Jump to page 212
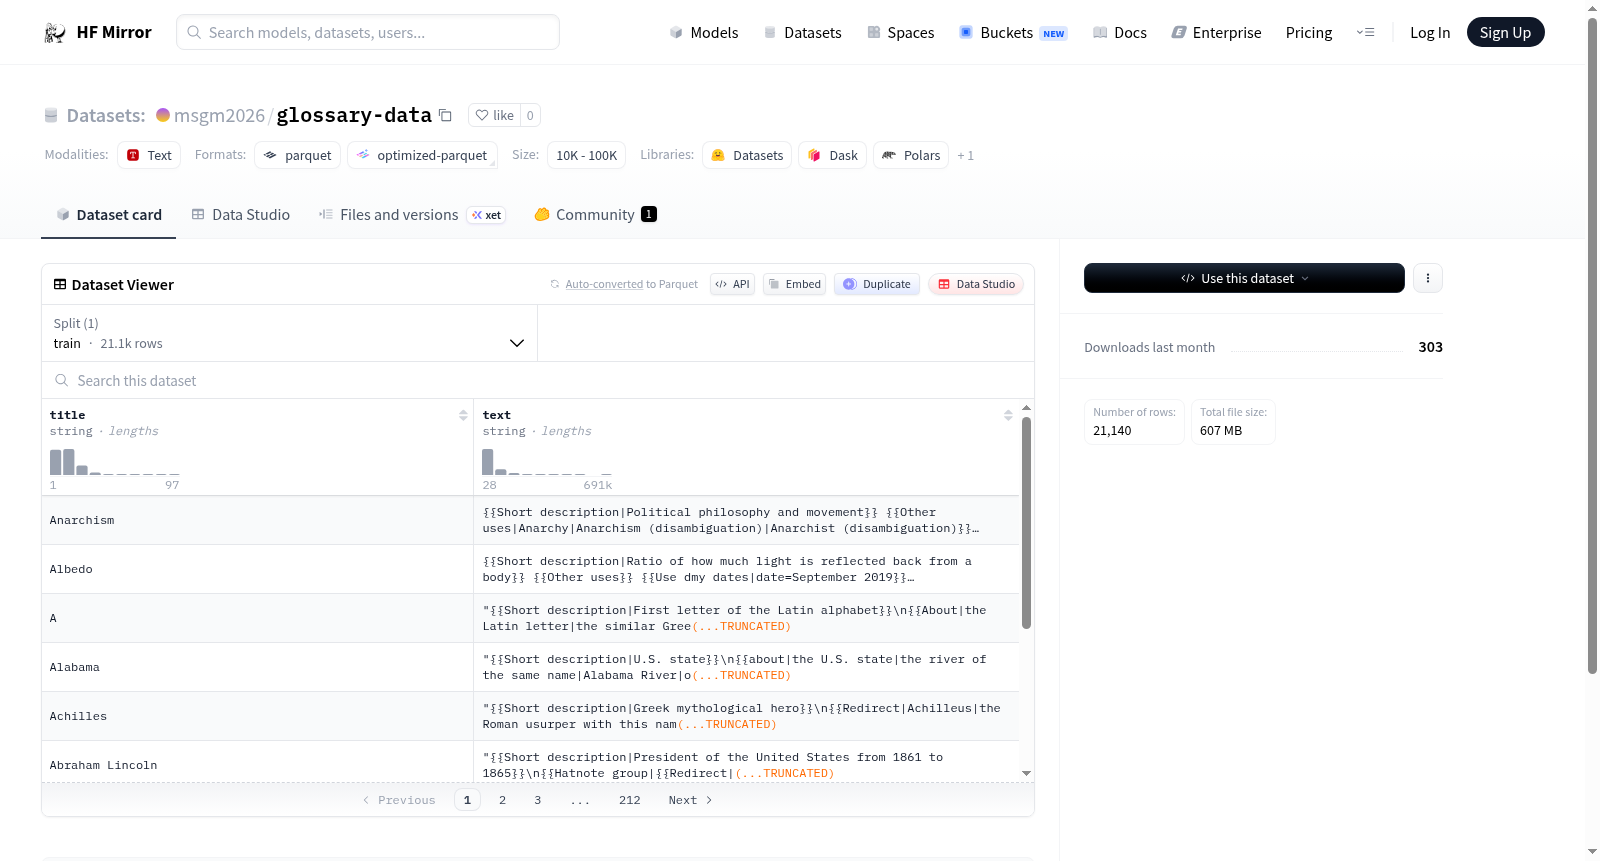Viewport: 1600px width, 861px height. pyautogui.click(x=629, y=800)
